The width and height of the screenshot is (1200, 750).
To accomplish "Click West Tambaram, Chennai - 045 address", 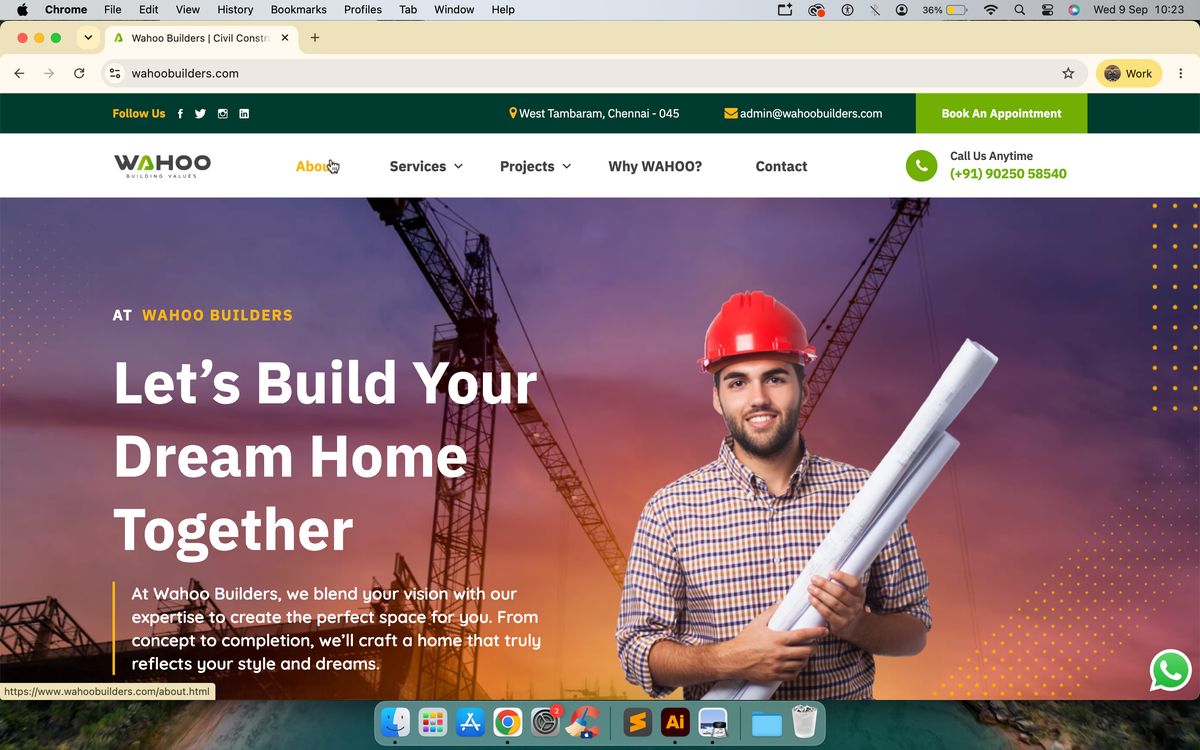I will click(599, 114).
